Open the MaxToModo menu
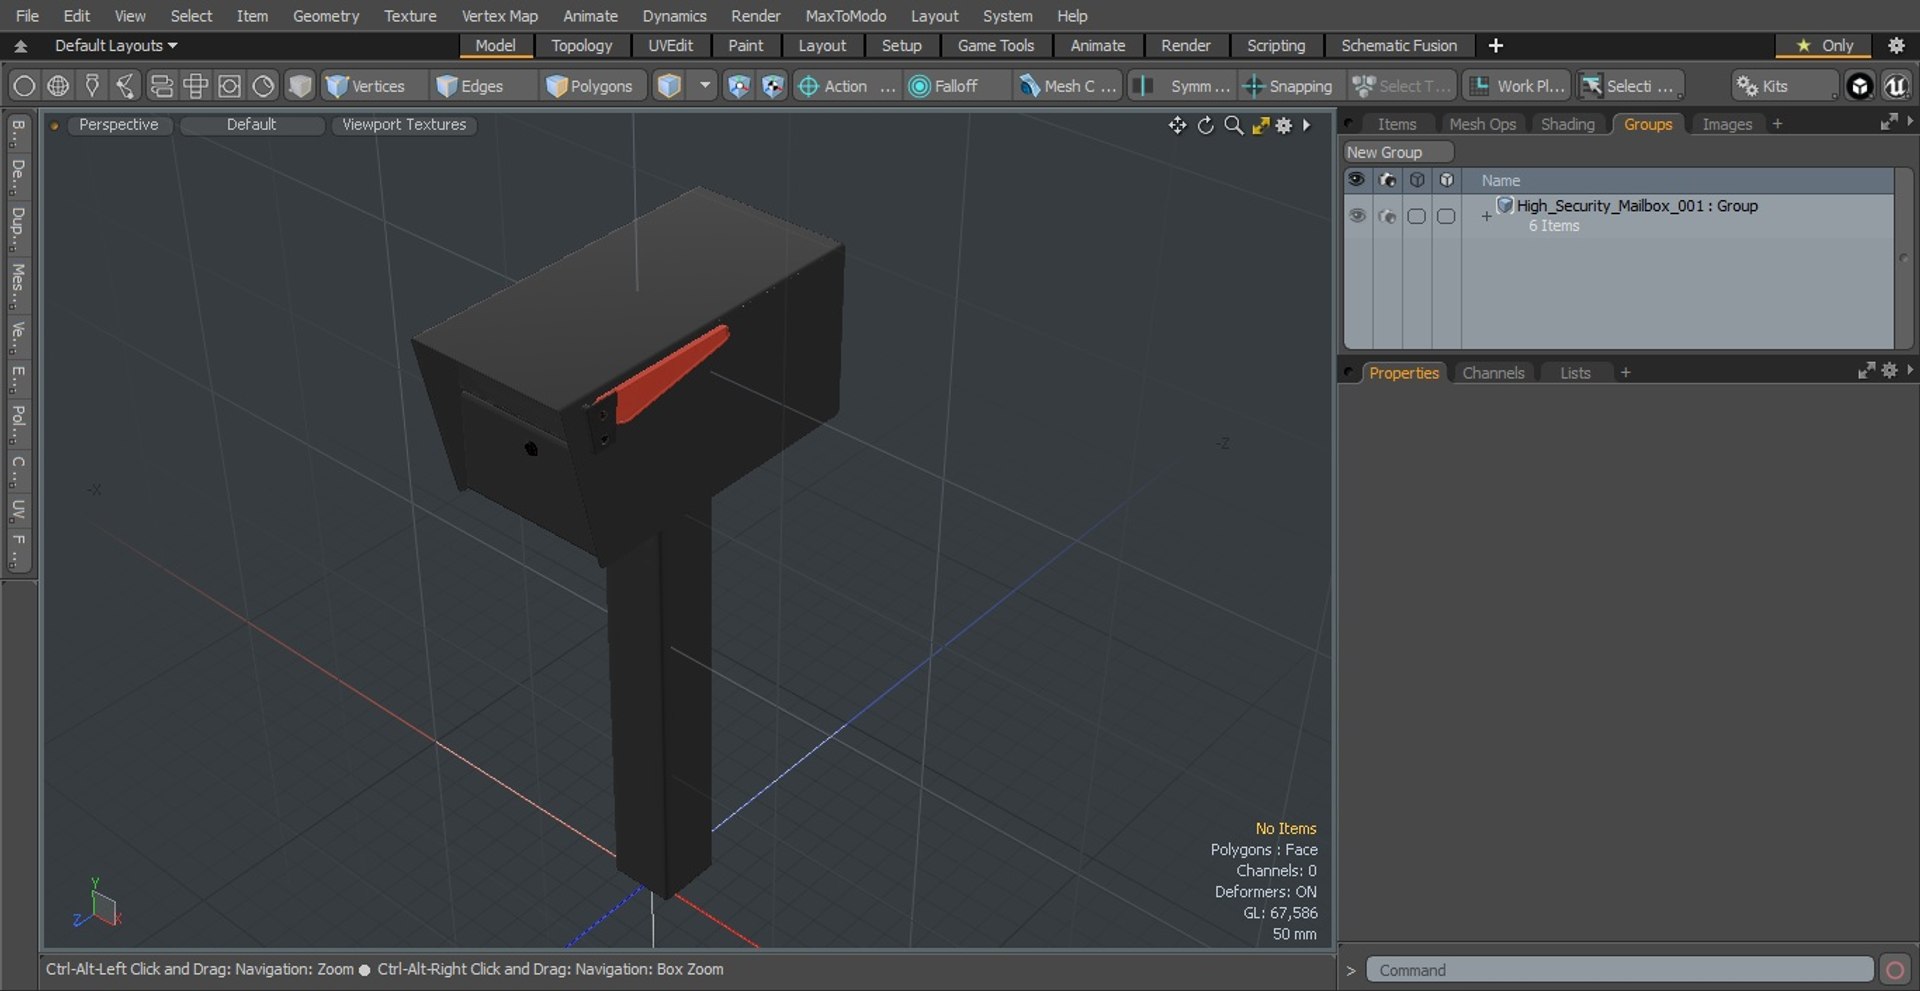1920x991 pixels. (x=846, y=16)
